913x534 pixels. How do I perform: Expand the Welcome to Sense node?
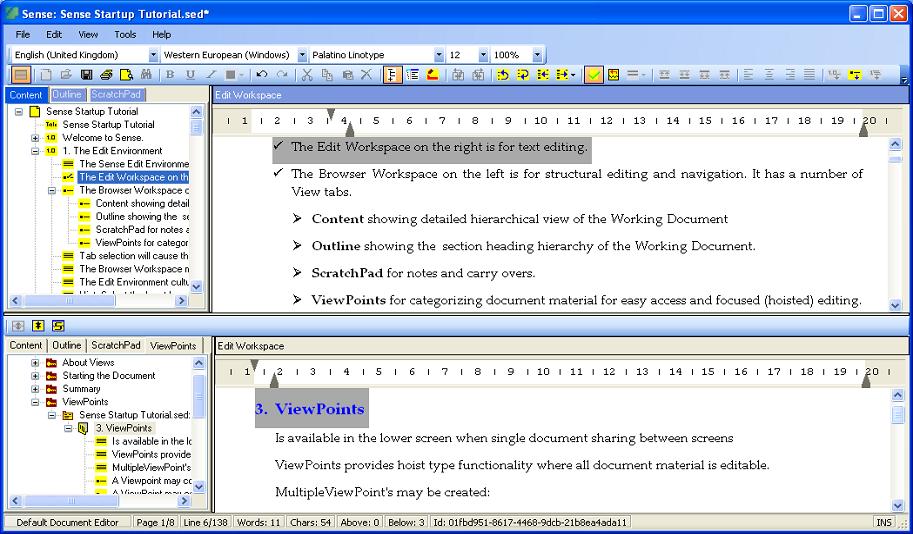coord(35,138)
